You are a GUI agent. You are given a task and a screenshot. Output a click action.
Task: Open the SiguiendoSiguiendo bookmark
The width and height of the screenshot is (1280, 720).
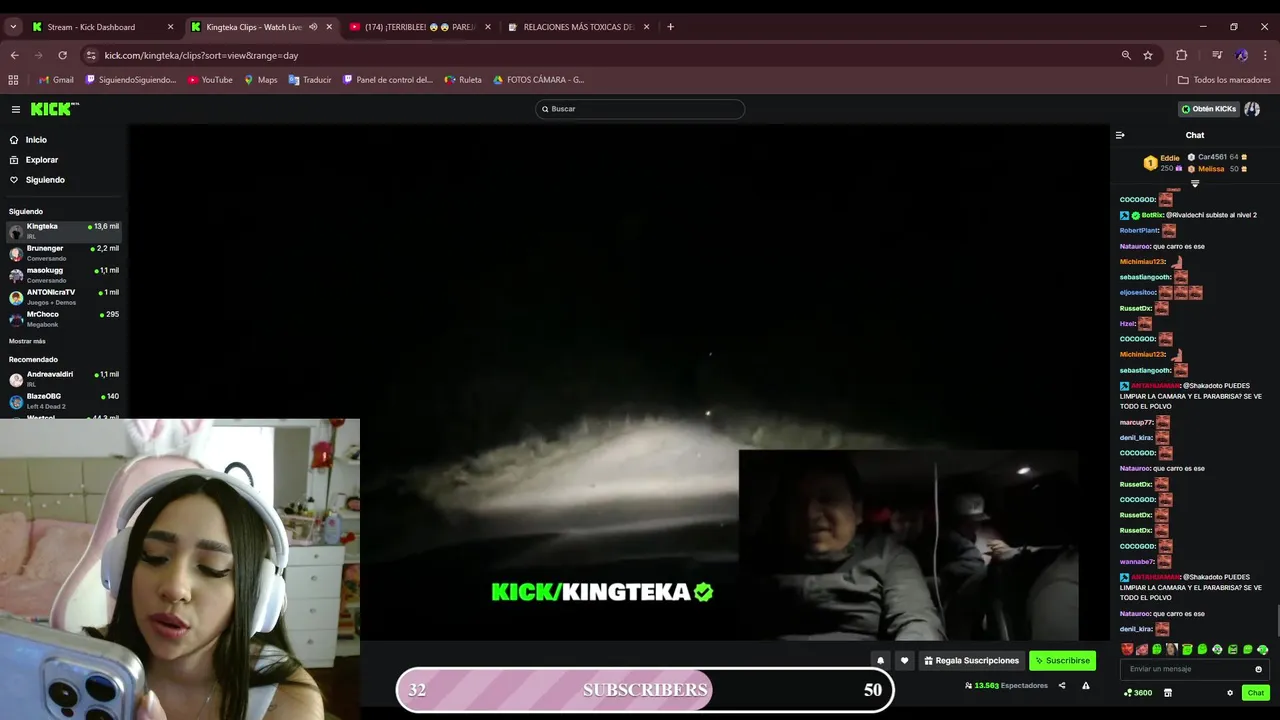131,80
